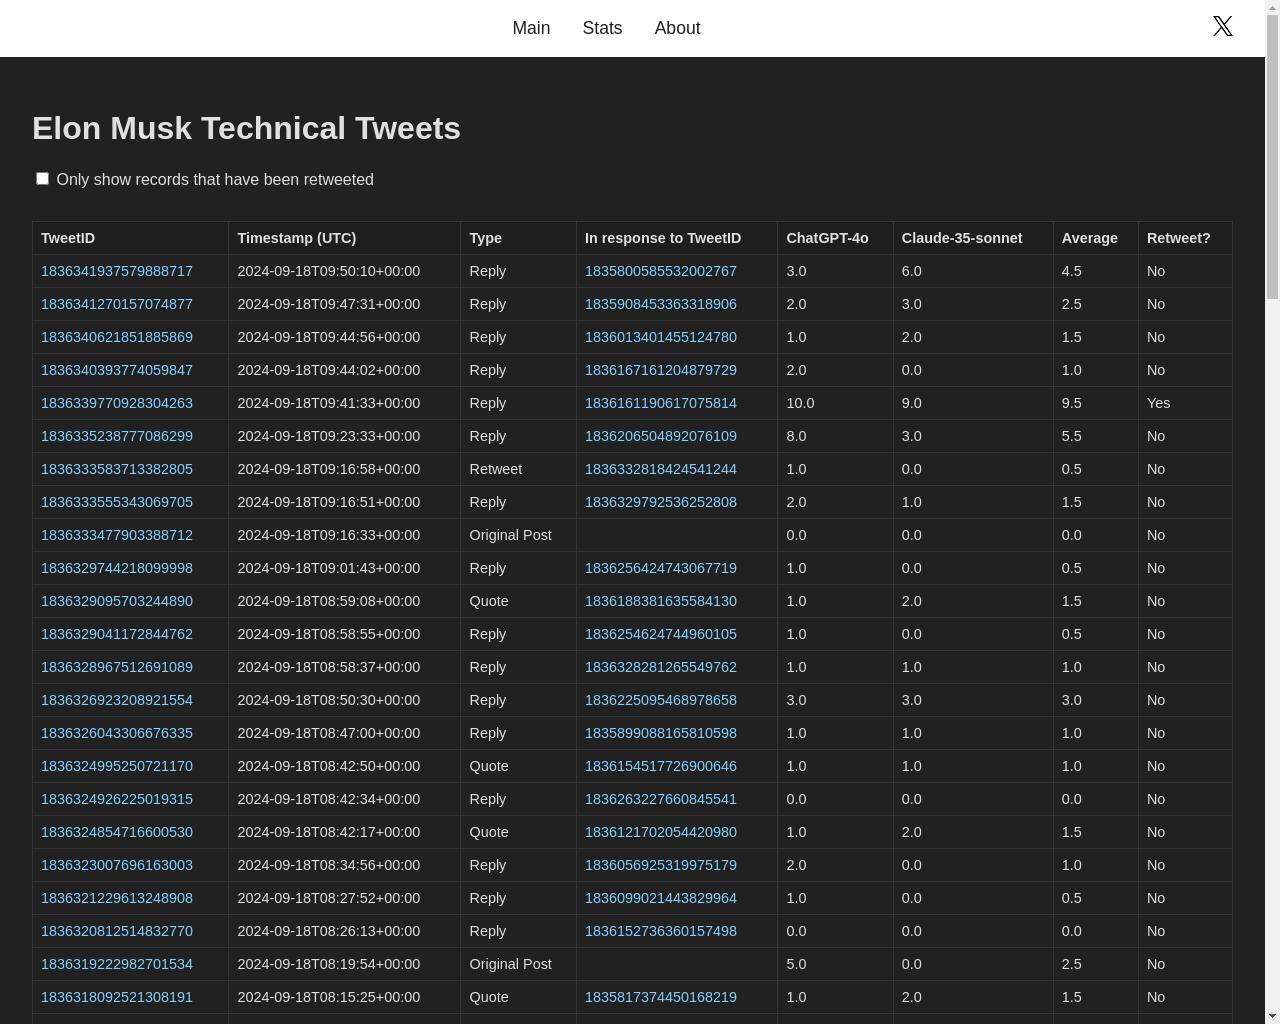1280x1024 pixels.
Task: Open replied-to tweet 1835800585532002767
Action: point(661,271)
